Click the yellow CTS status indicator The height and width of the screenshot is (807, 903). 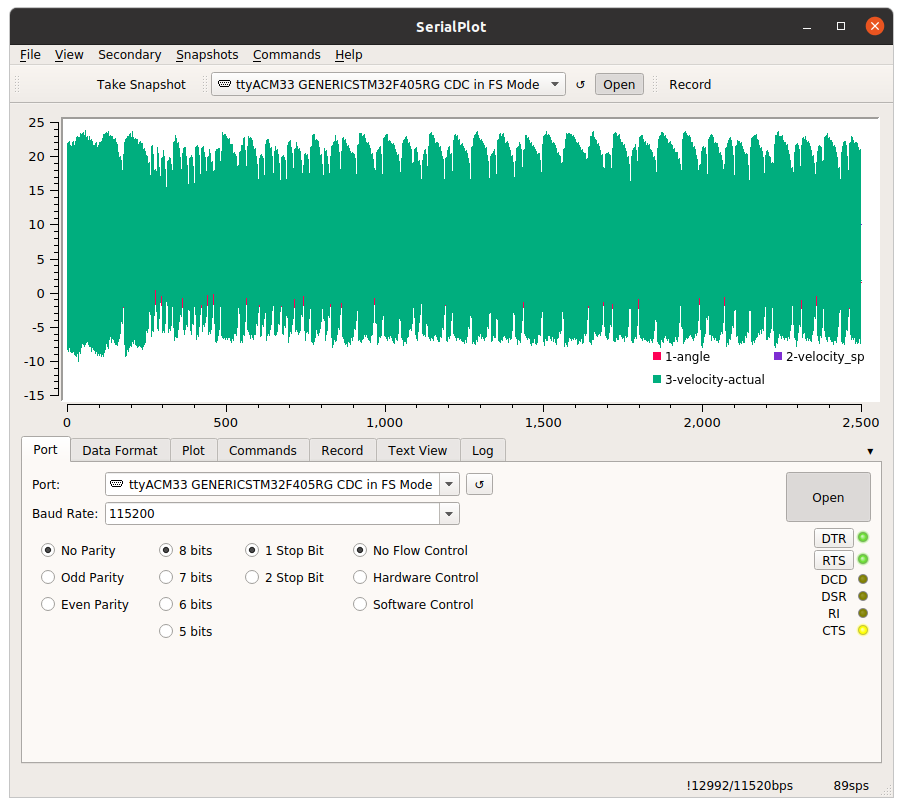click(862, 630)
